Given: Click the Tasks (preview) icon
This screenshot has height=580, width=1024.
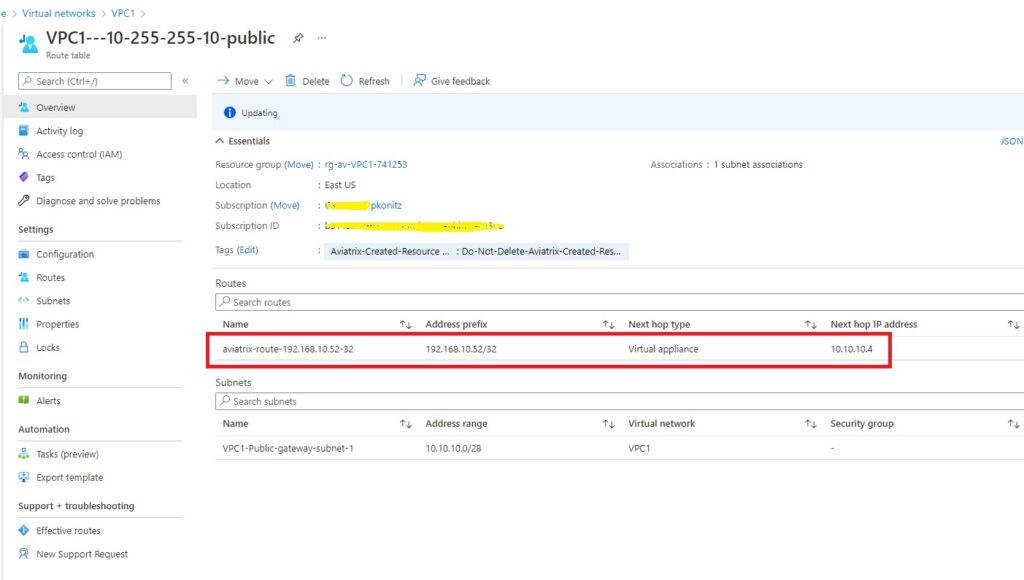Looking at the screenshot, I should coord(24,454).
